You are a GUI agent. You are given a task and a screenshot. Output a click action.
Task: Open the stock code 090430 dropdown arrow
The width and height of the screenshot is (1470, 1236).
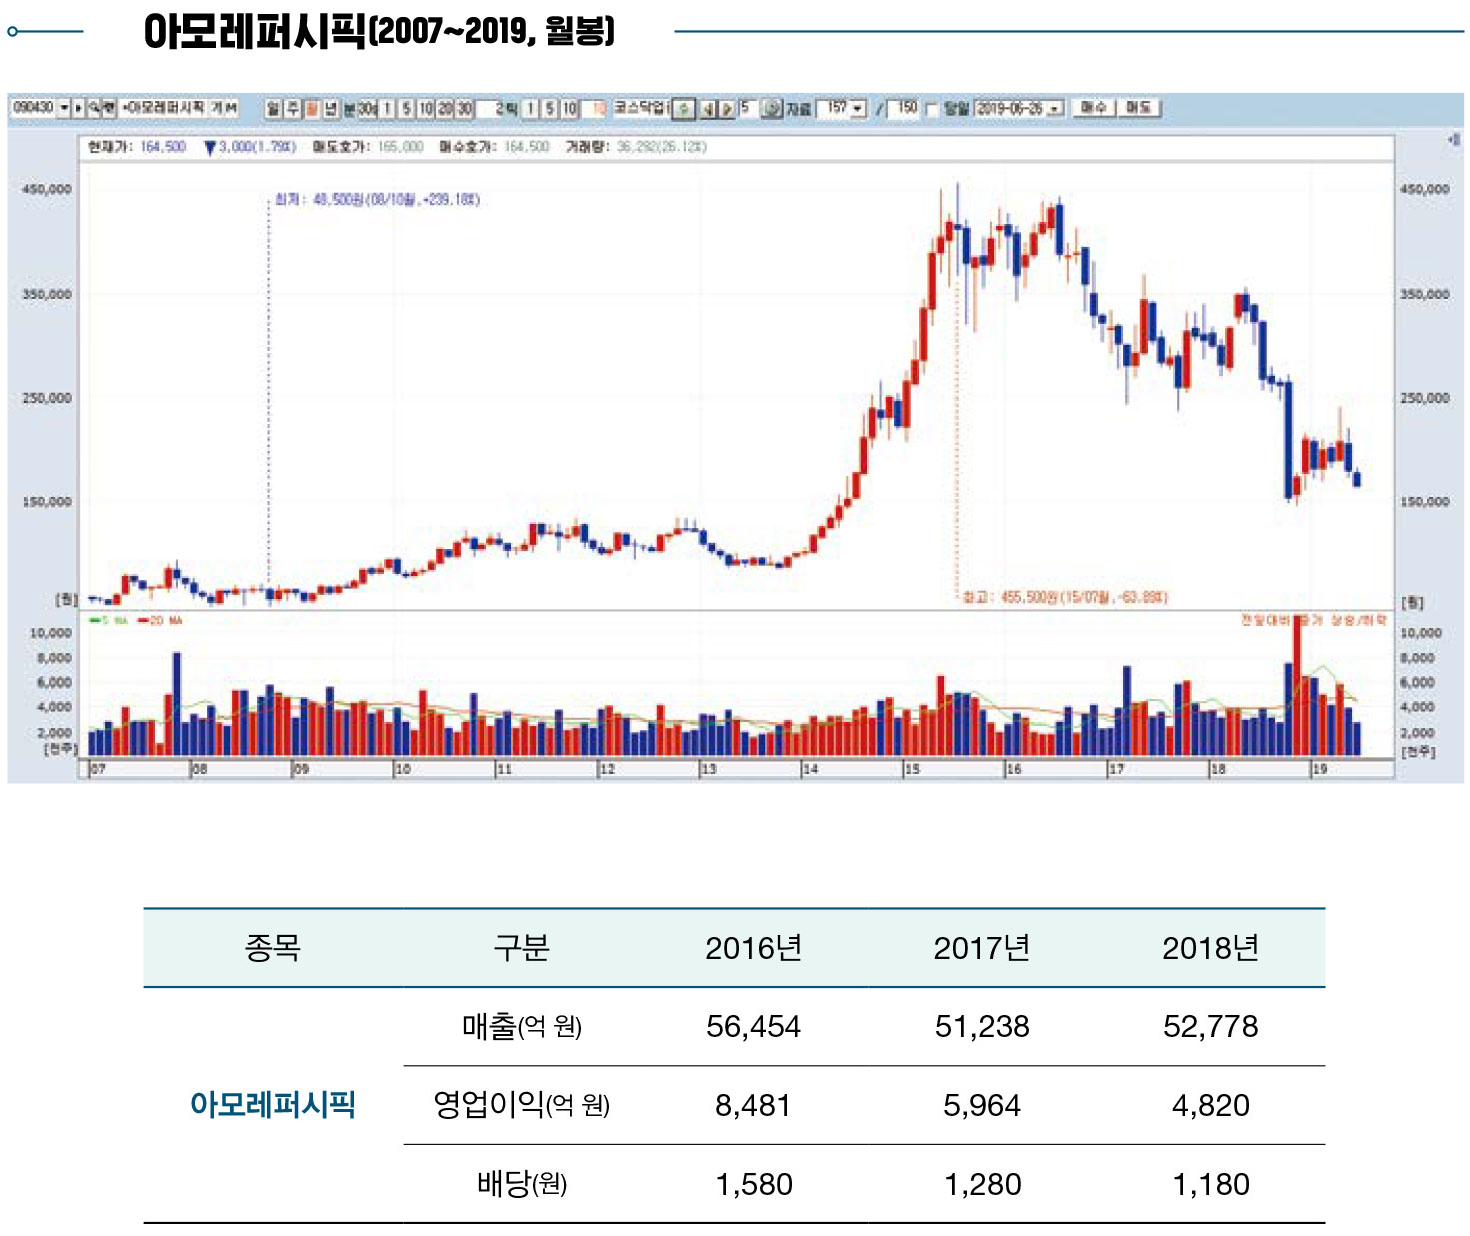pyautogui.click(x=64, y=107)
